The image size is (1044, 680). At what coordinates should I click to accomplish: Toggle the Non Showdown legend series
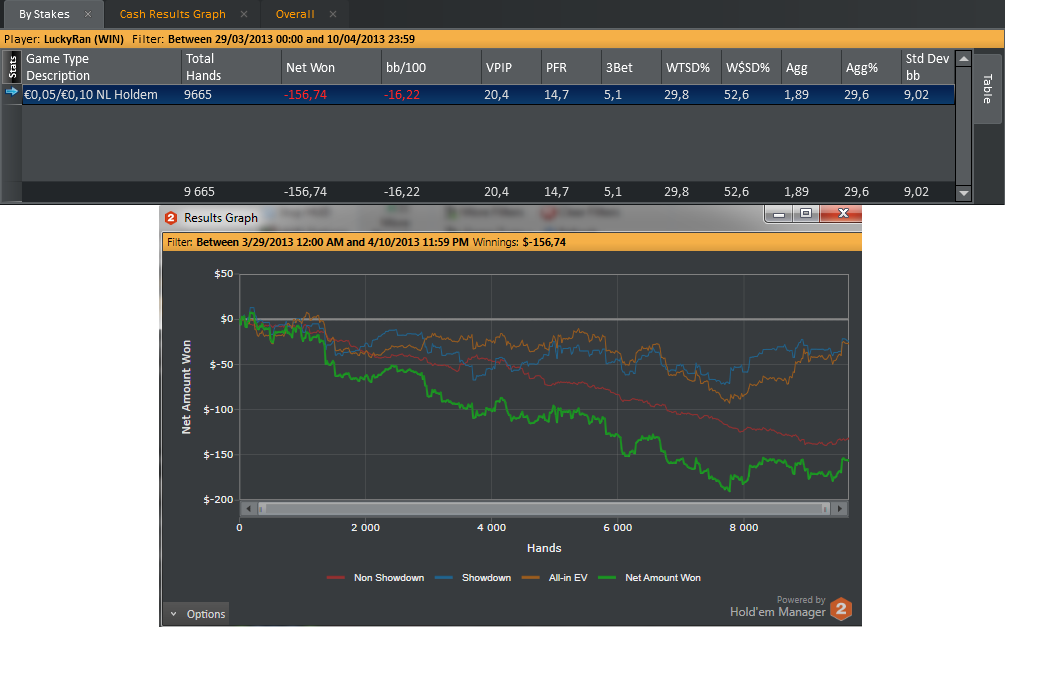[376, 577]
